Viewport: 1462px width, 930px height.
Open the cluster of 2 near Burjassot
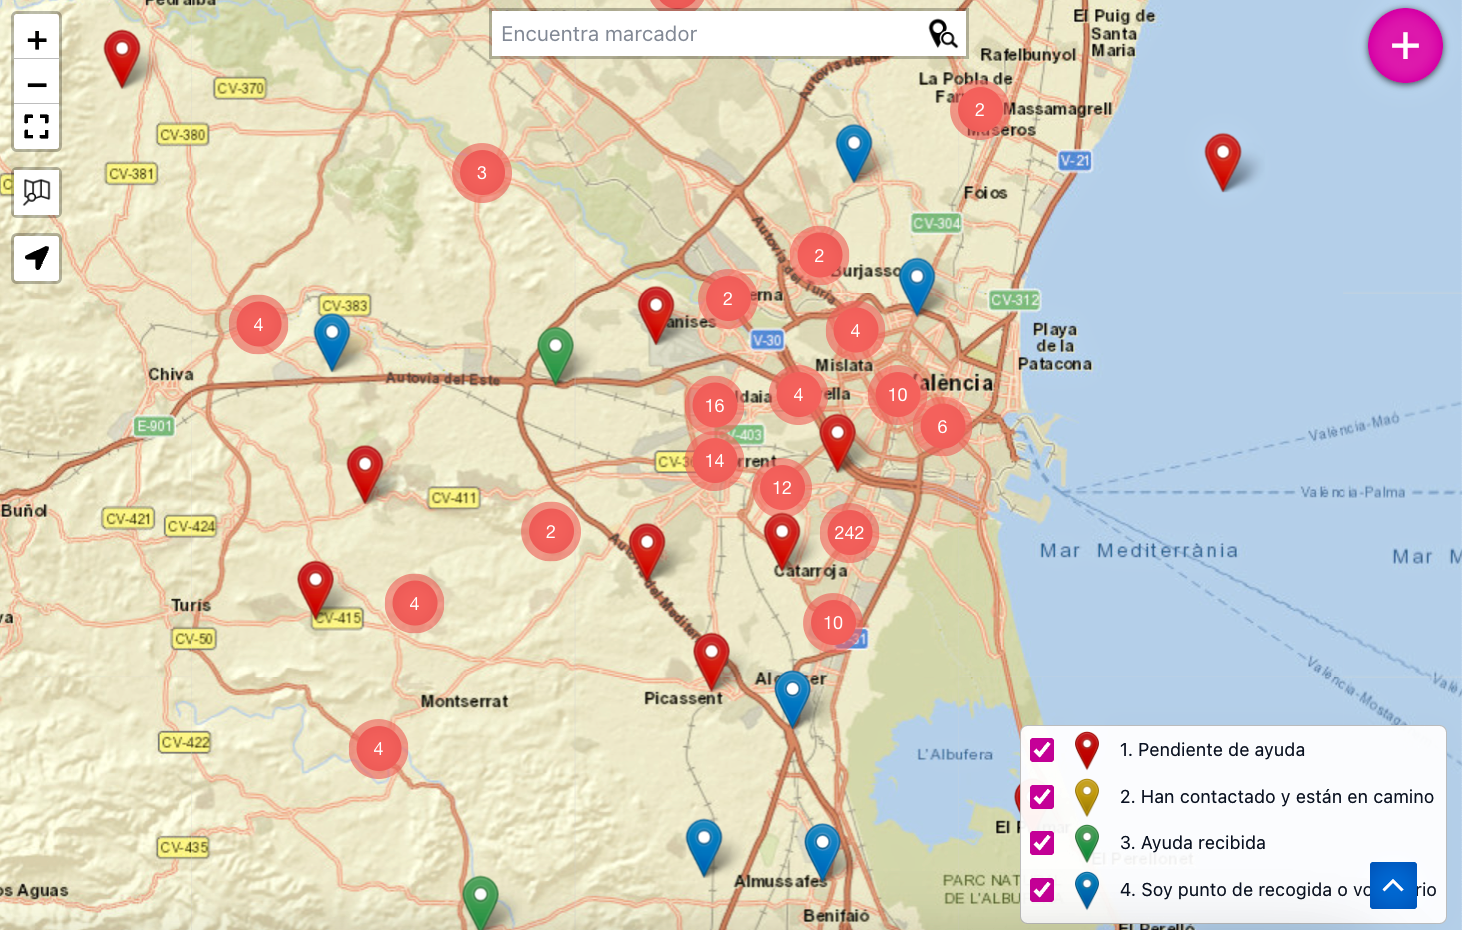point(819,256)
